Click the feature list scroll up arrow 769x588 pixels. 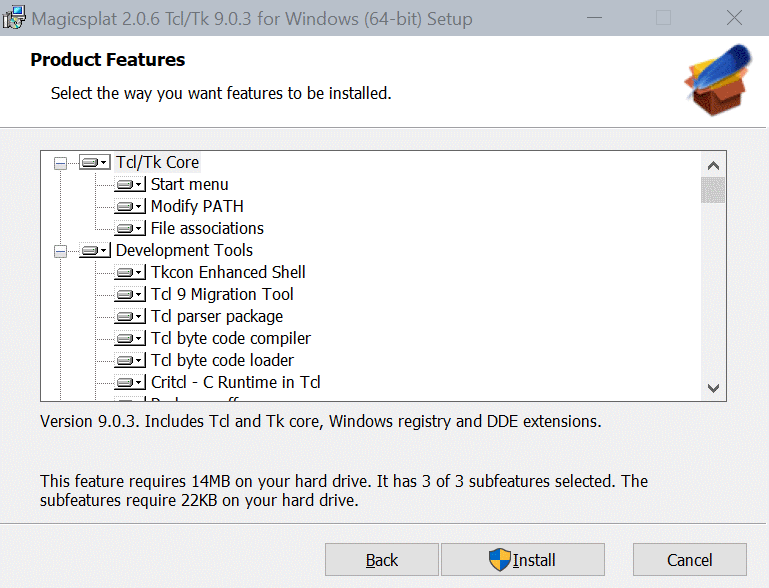point(714,166)
